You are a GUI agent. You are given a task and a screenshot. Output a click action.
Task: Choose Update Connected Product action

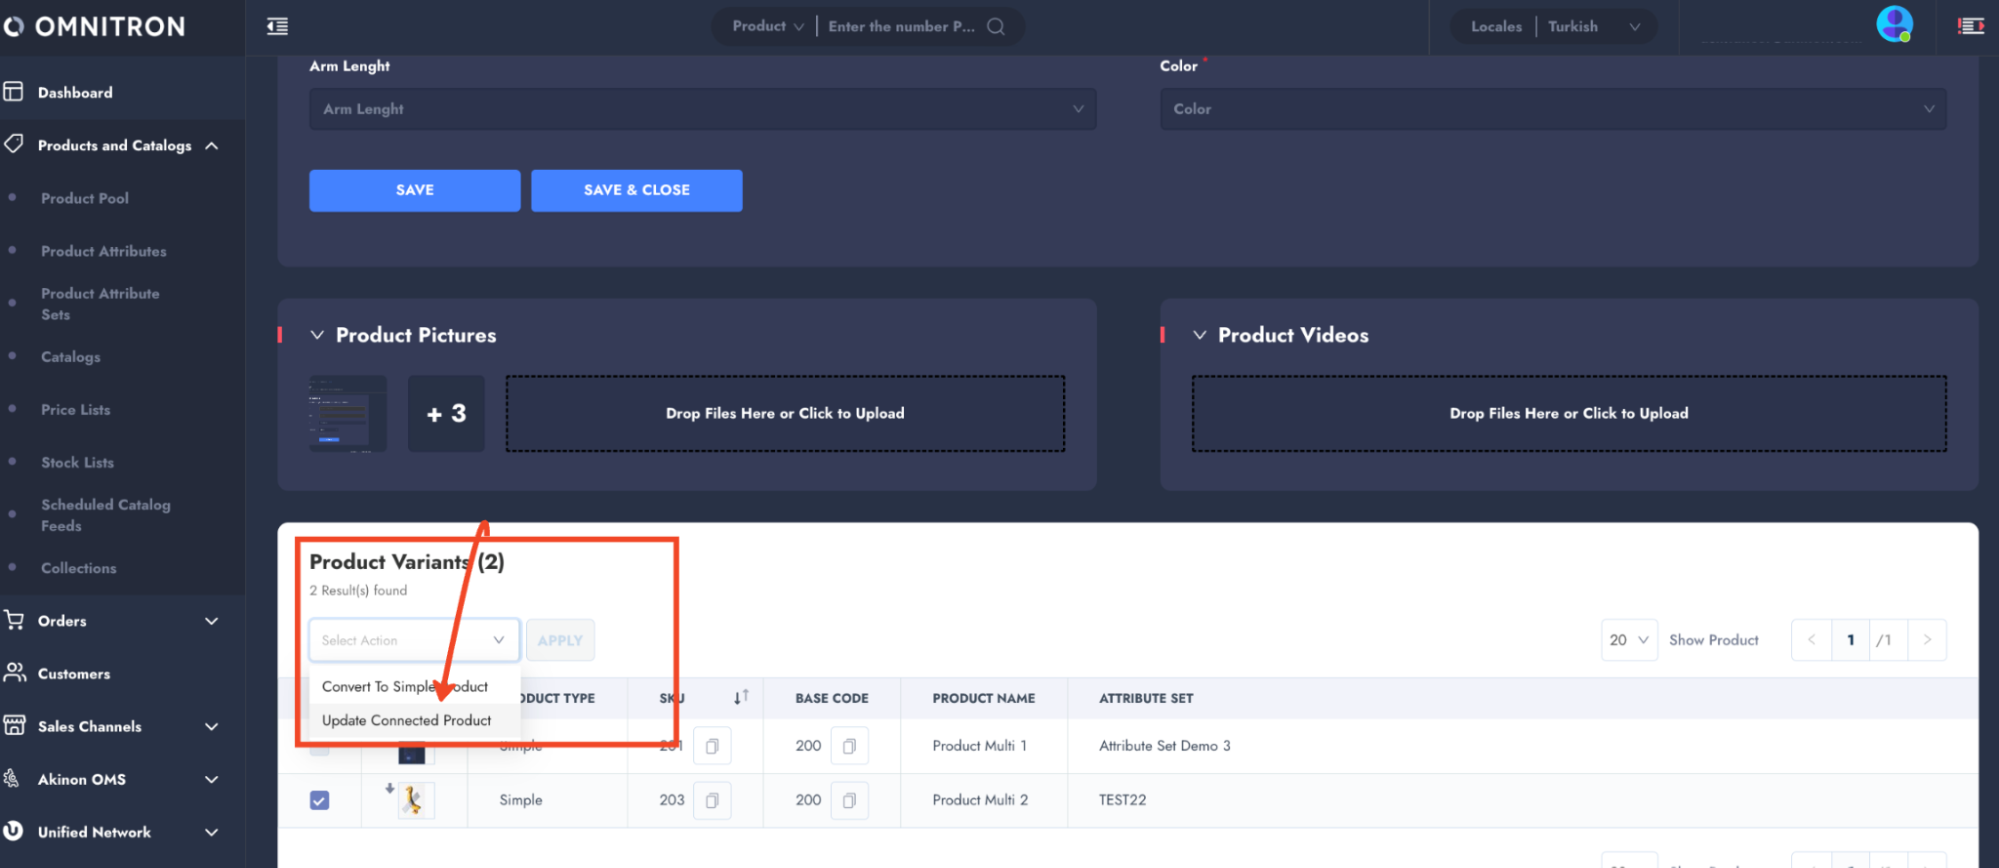(406, 720)
